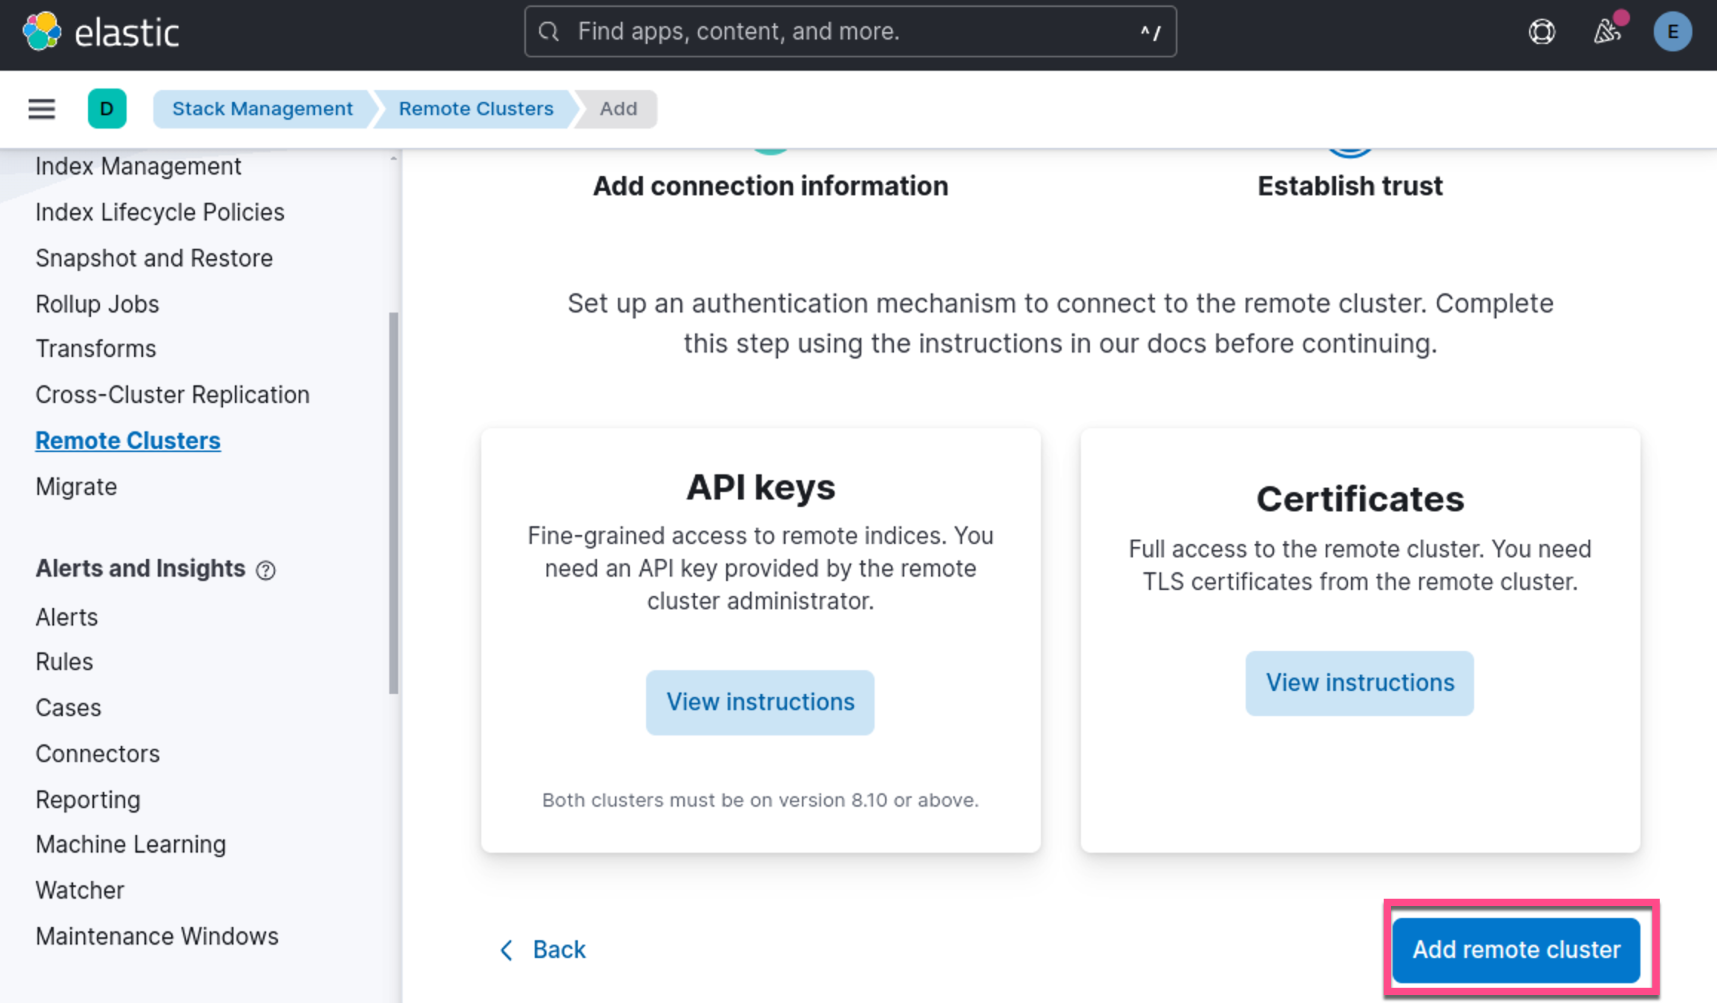Screen dimensions: 1717x1003
Task: Open the help menu lifebuoy icon
Action: pyautogui.click(x=1541, y=32)
